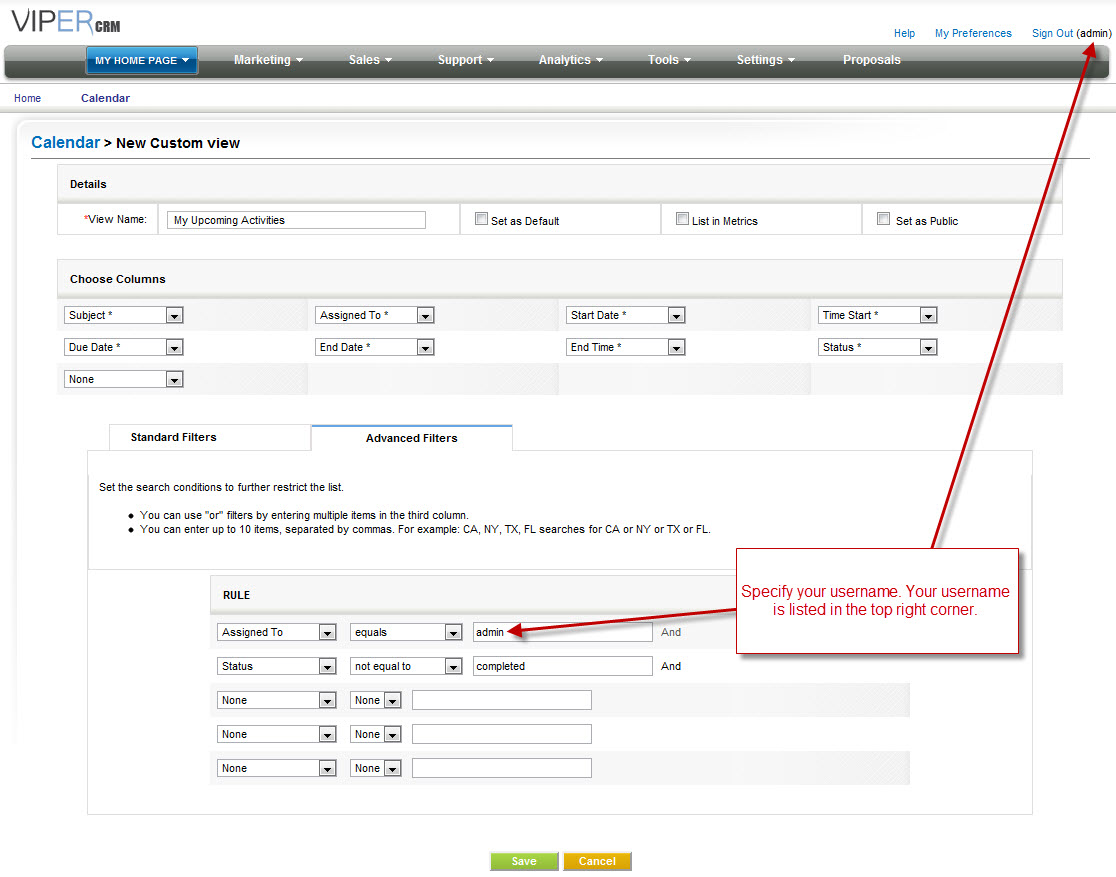Select the Advanced Filters tab
Image resolution: width=1116 pixels, height=877 pixels.
tap(411, 438)
